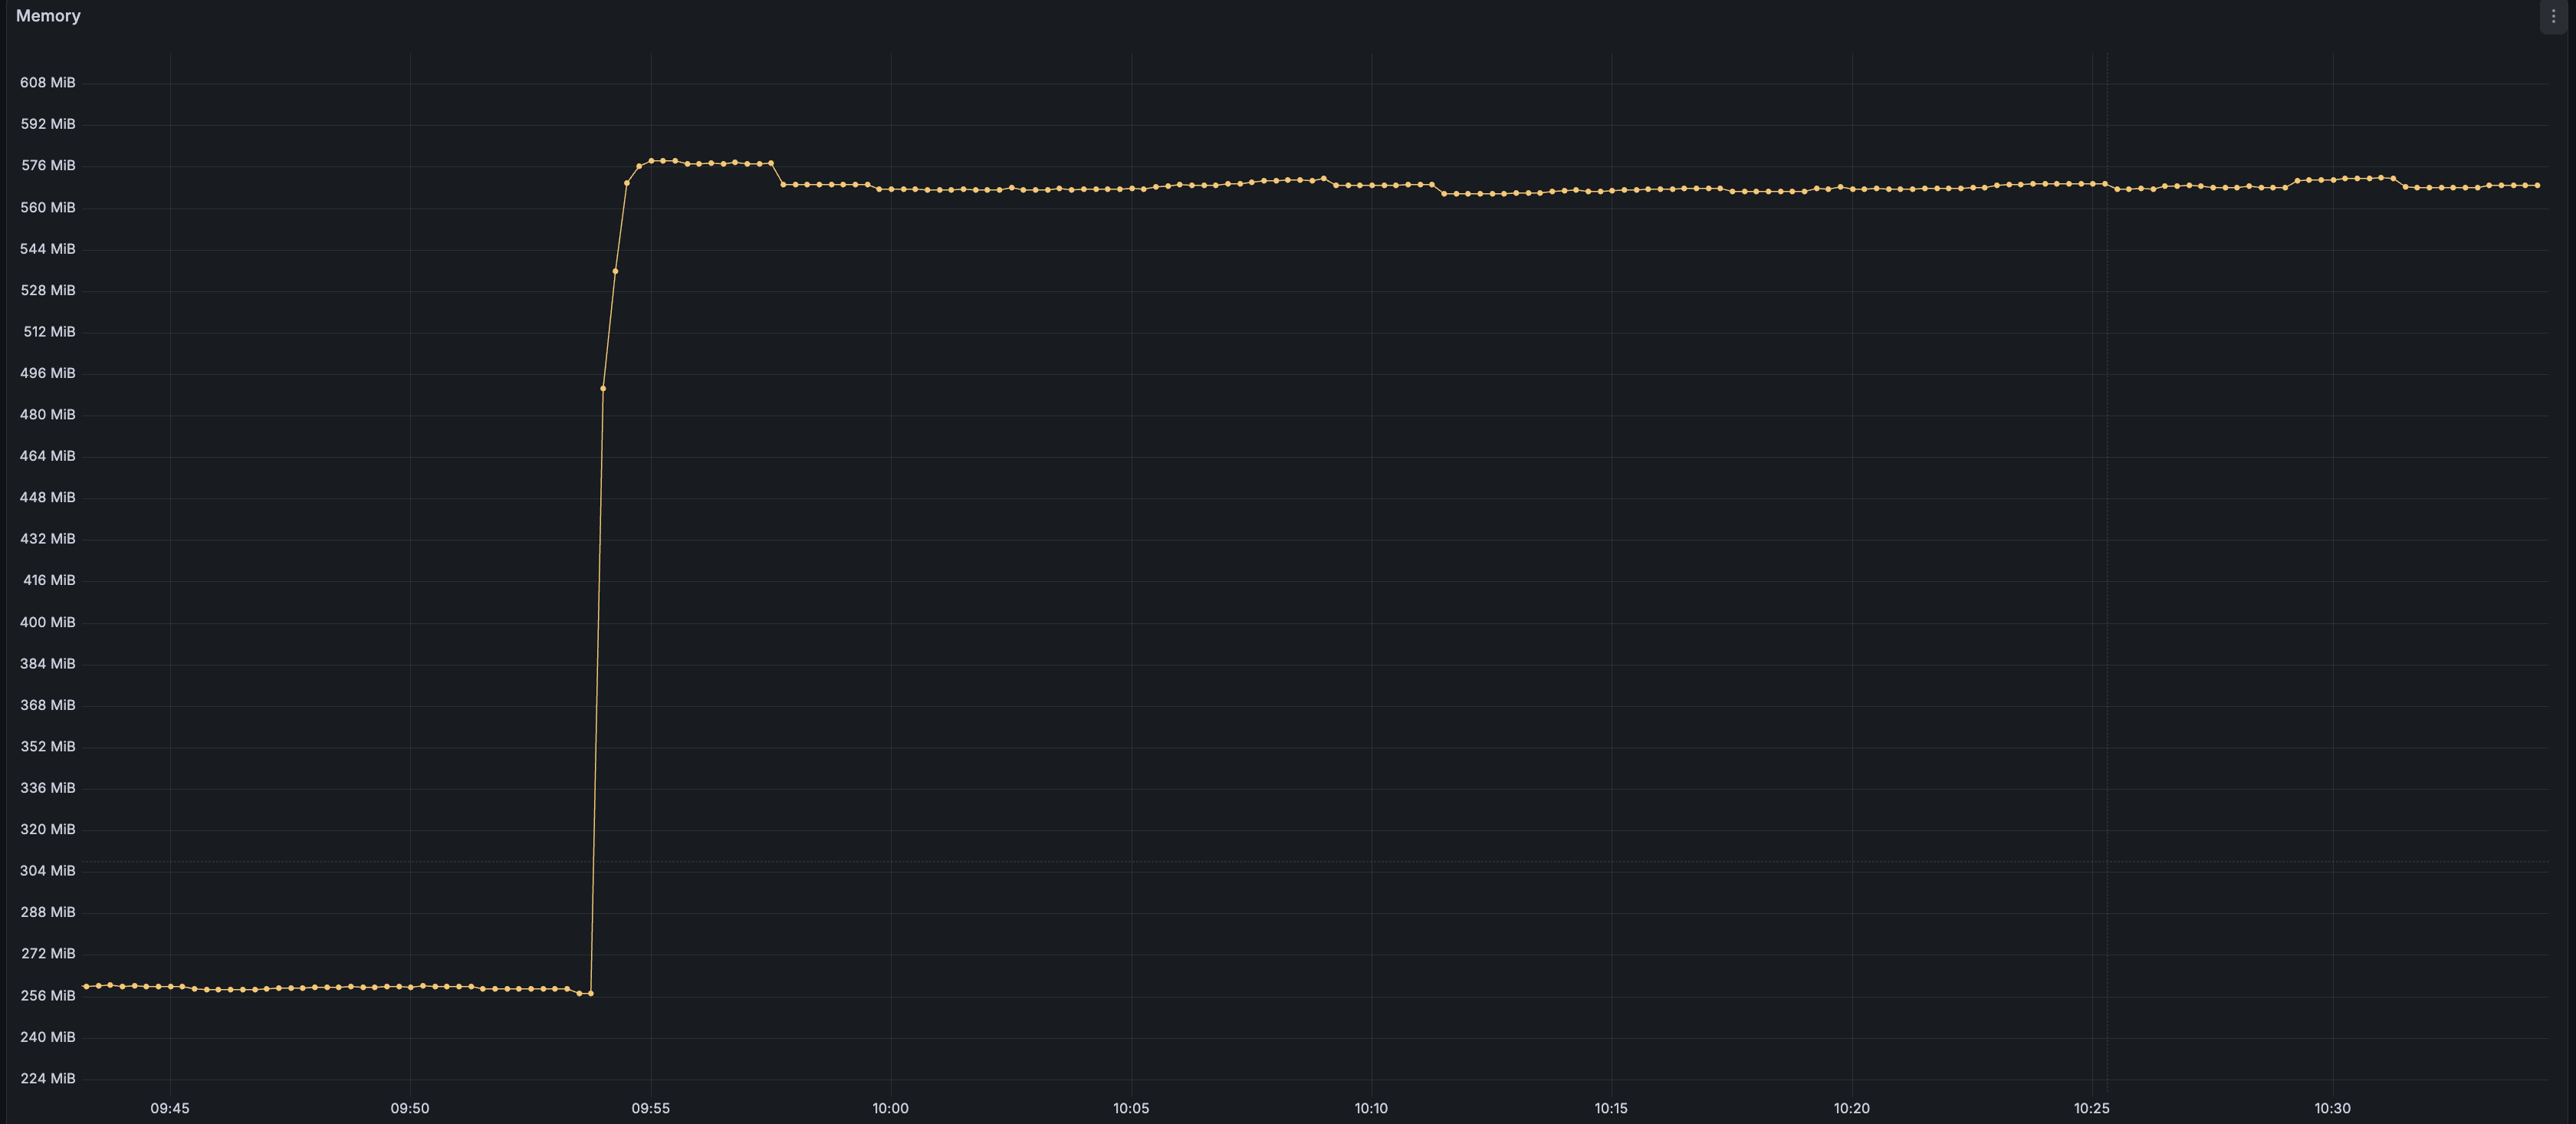Screen dimensions: 2576x1124
Task: Click the 10:15 time axis label
Action: click(x=1611, y=1108)
